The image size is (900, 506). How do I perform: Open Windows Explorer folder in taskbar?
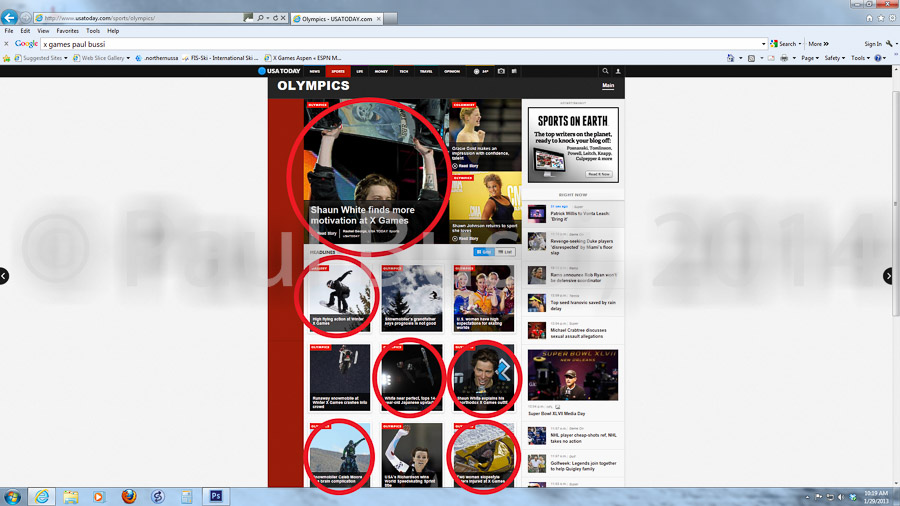coord(71,496)
